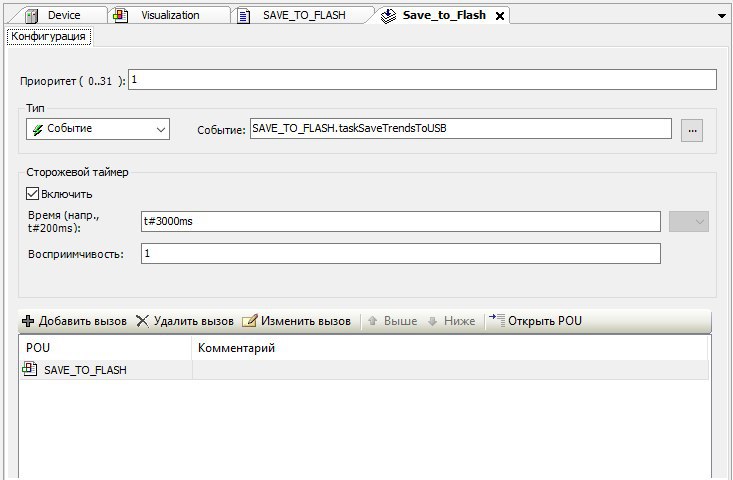Screen dimensions: 733x480
Task: Click the Приоритет input field
Action: [422, 79]
